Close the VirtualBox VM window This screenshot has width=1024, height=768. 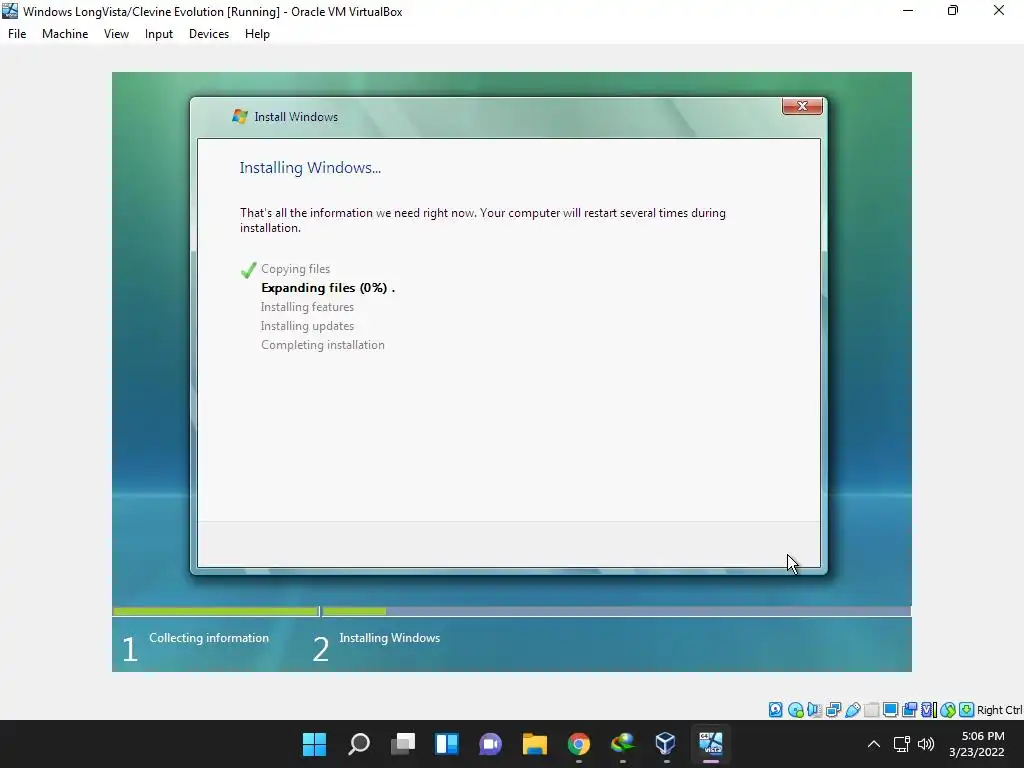999,11
